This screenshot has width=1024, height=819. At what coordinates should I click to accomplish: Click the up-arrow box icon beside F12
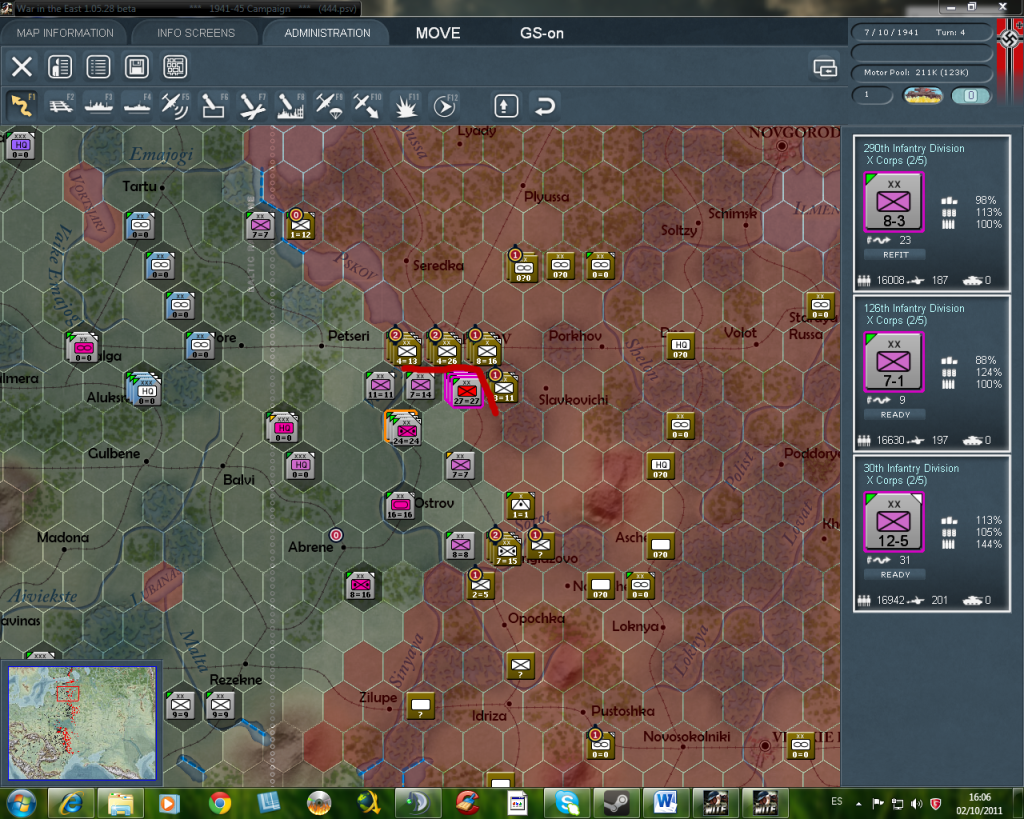(x=506, y=106)
